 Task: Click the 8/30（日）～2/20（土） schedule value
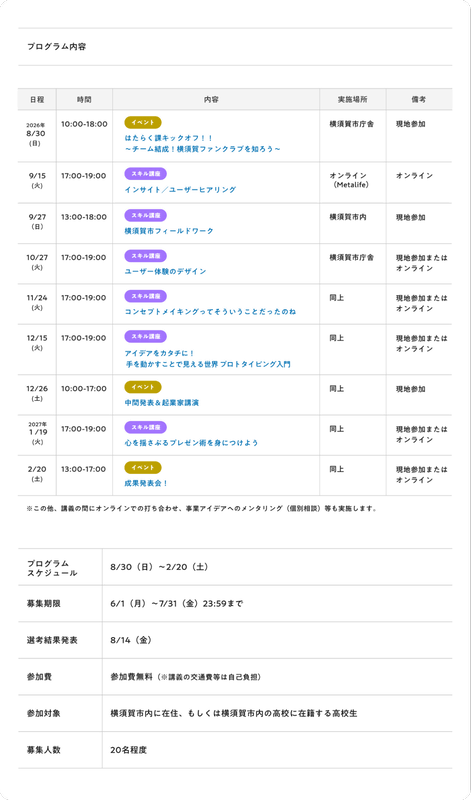(159, 567)
